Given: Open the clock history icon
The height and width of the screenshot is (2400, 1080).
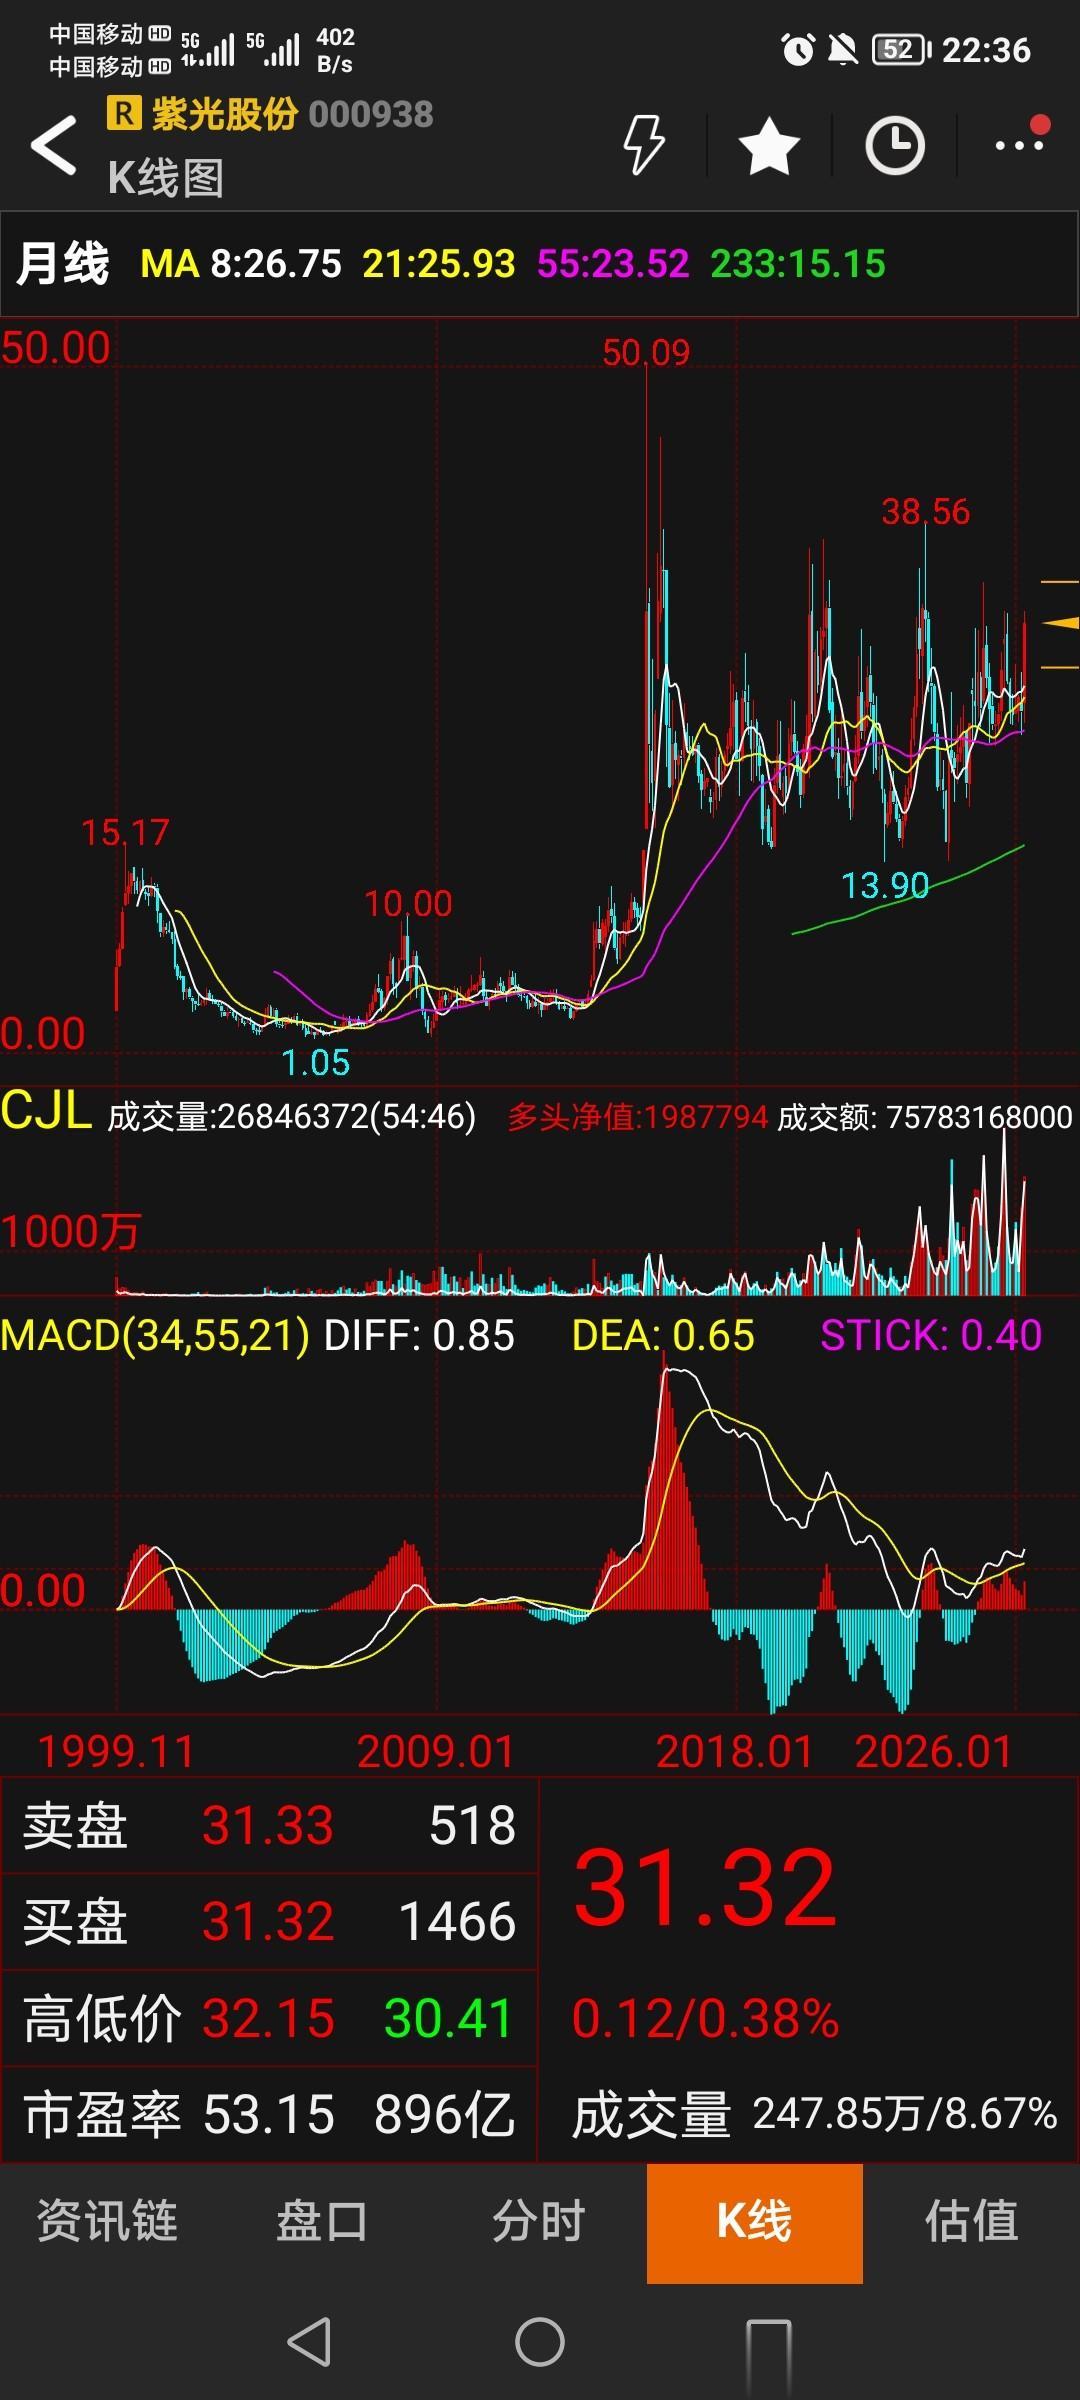Looking at the screenshot, I should click(x=894, y=146).
